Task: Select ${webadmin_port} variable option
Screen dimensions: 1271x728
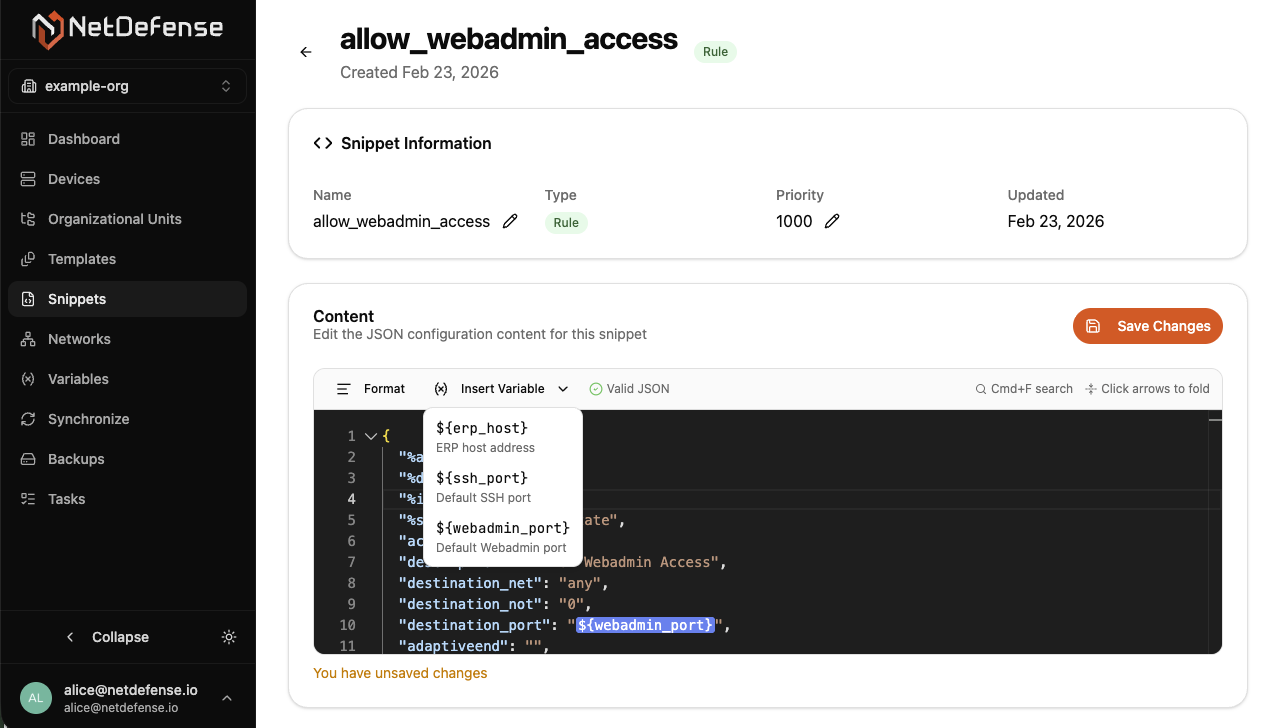Action: 502,537
